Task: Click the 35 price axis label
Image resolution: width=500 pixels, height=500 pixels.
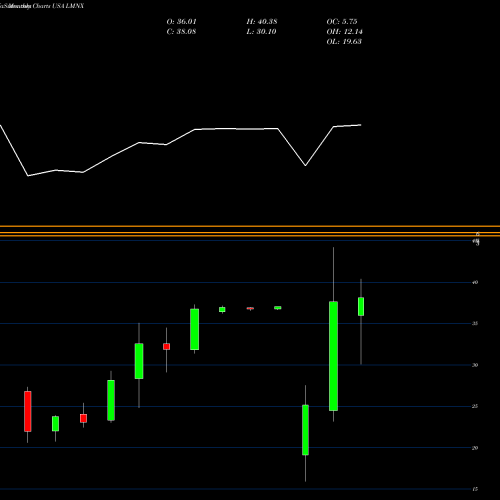Action: [x=475, y=323]
